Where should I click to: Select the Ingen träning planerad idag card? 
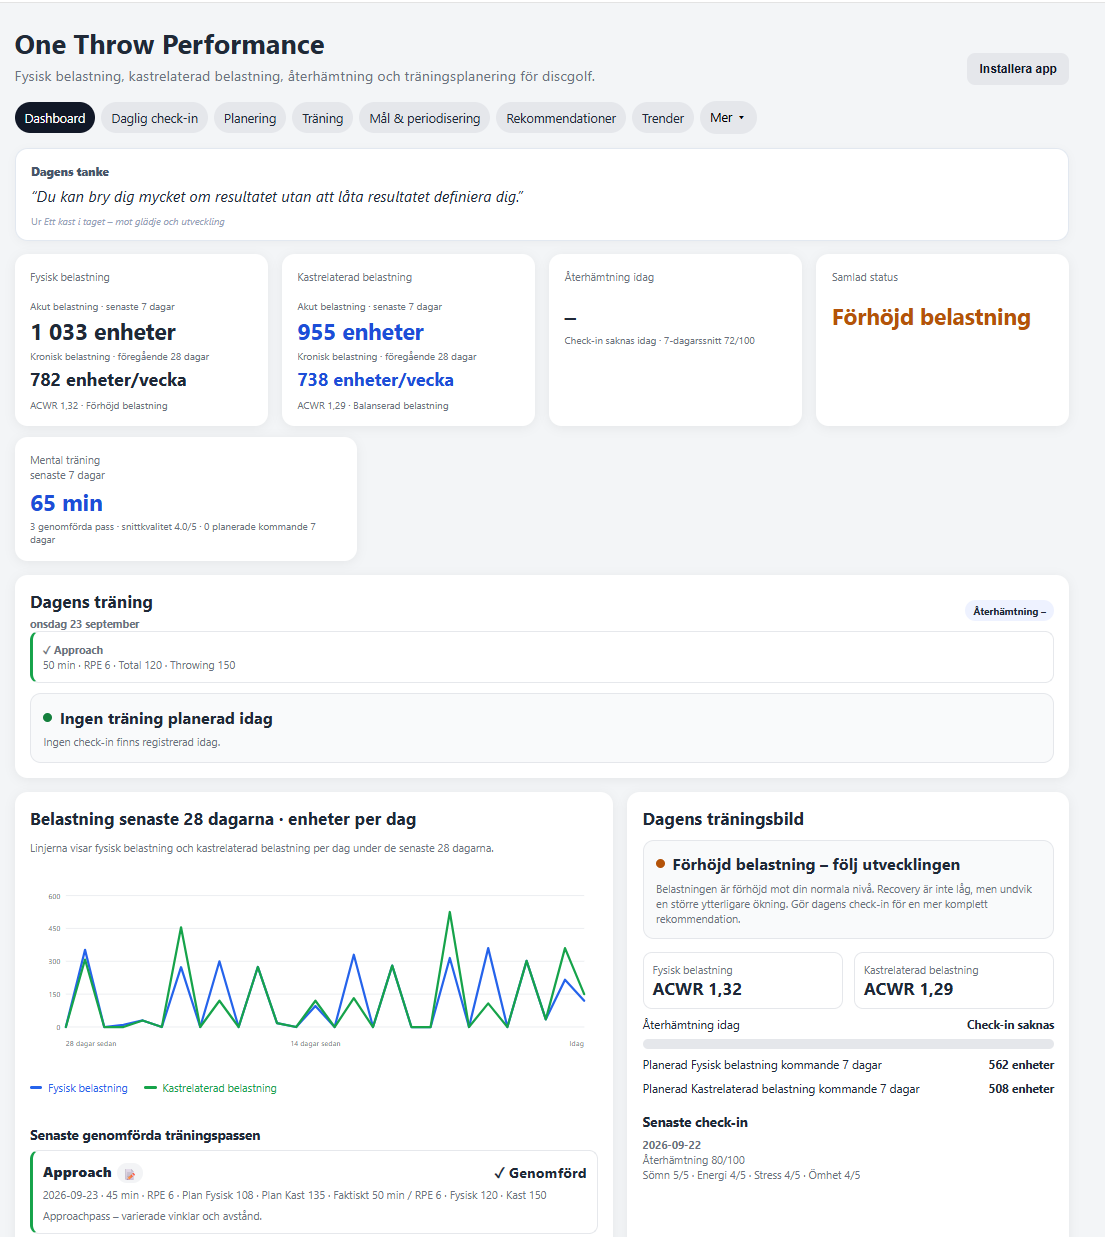coord(542,728)
